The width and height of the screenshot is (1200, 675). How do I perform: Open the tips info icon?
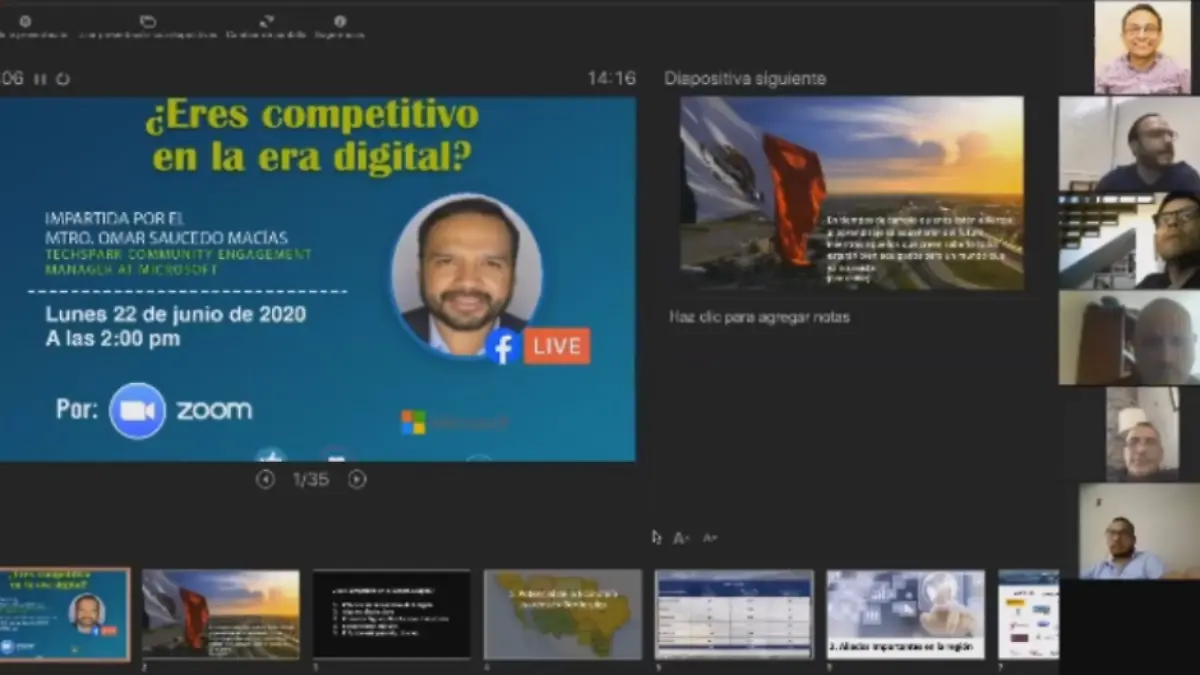click(340, 21)
